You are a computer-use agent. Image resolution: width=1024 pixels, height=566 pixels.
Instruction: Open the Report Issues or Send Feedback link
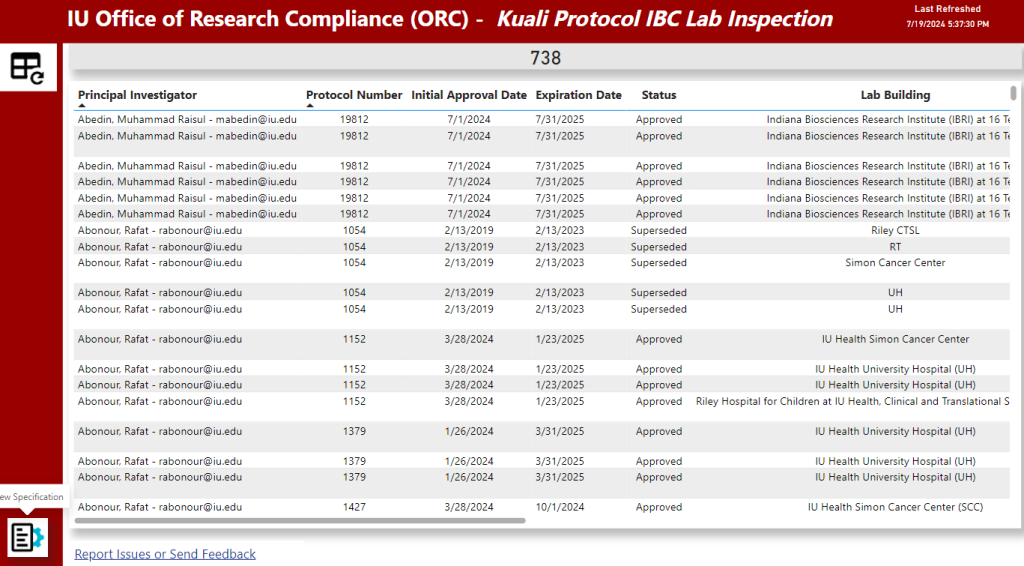click(x=165, y=554)
